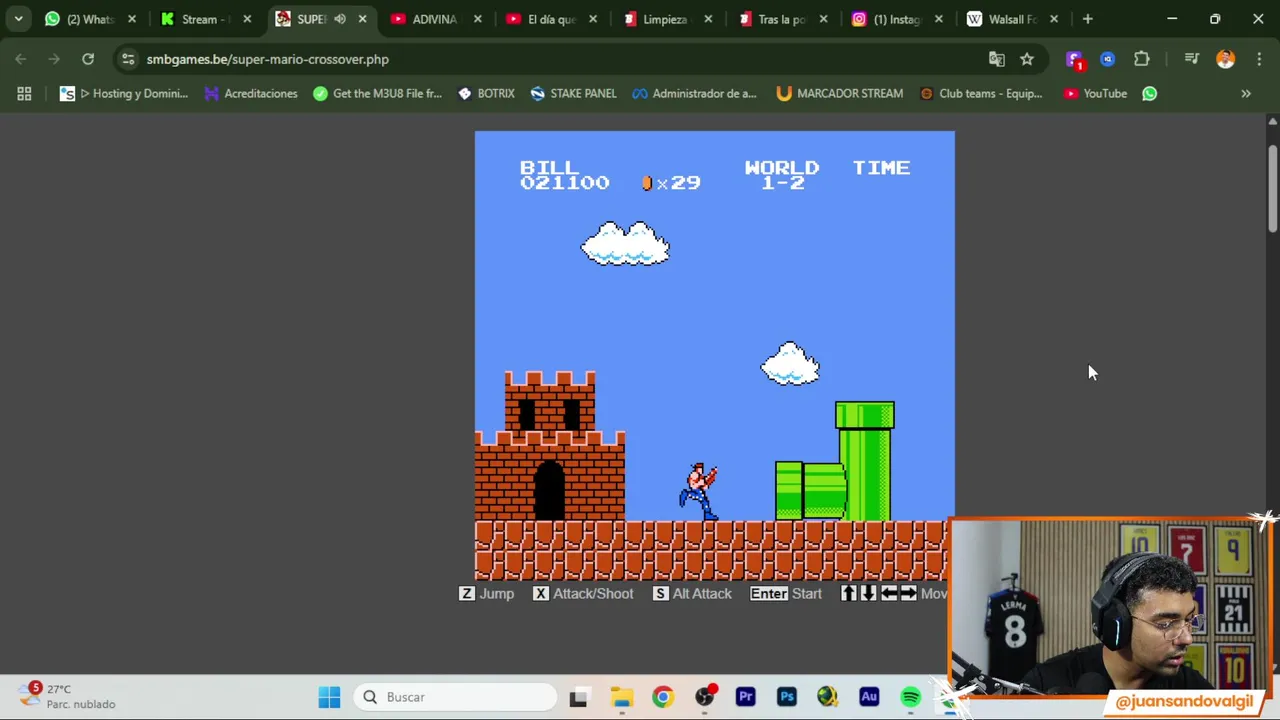The width and height of the screenshot is (1280, 720).
Task: Open the blue IQ extension icon
Action: pos(1107,59)
